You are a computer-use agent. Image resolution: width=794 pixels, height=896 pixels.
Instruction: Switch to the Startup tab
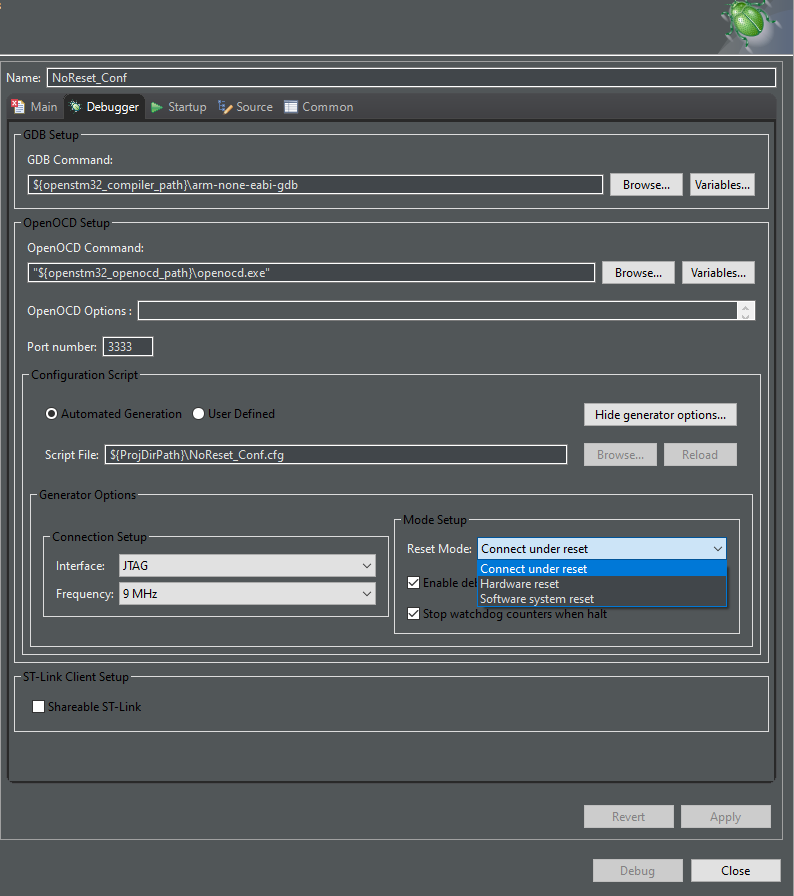[179, 107]
